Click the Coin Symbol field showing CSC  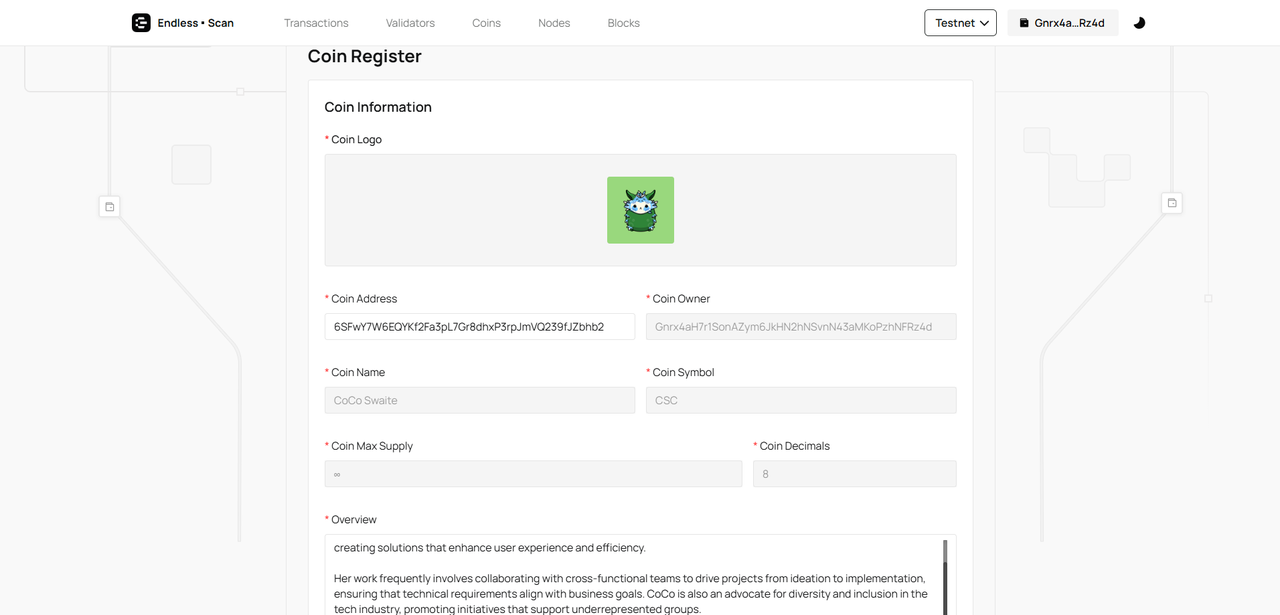(x=800, y=400)
